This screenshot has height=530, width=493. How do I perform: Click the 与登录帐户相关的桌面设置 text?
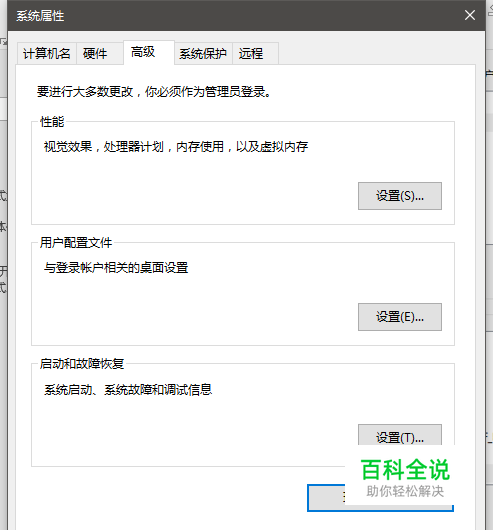116,268
